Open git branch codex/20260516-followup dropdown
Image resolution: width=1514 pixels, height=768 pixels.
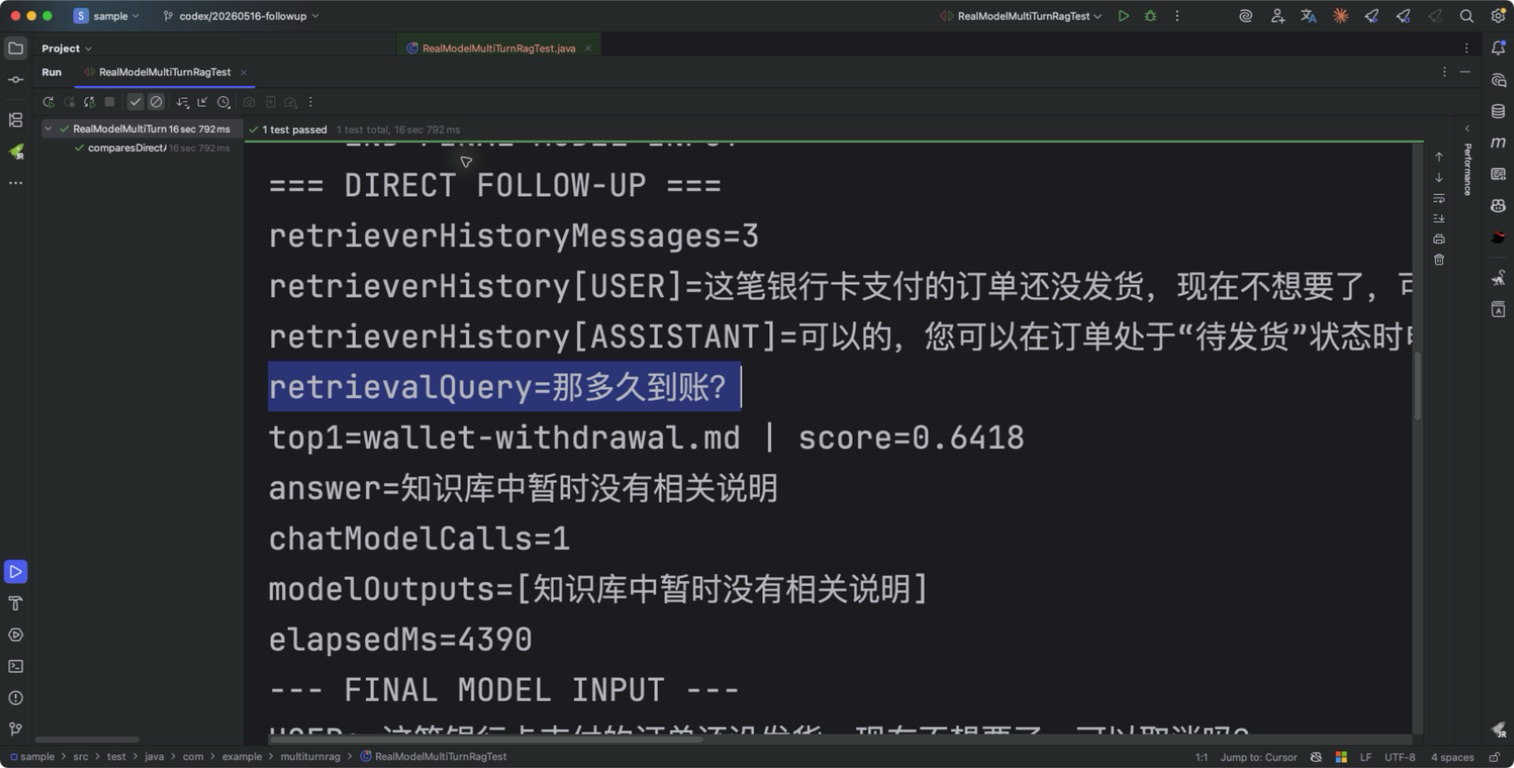click(241, 16)
